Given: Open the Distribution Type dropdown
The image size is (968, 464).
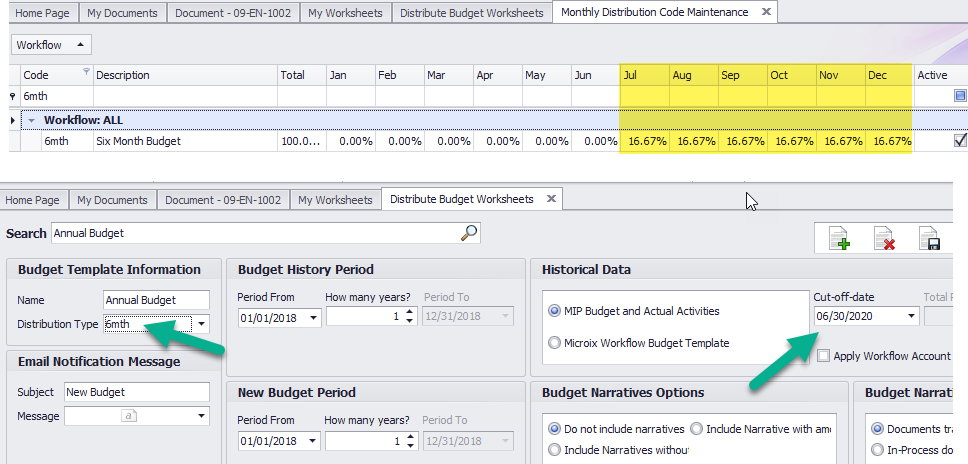Looking at the screenshot, I should (x=201, y=324).
